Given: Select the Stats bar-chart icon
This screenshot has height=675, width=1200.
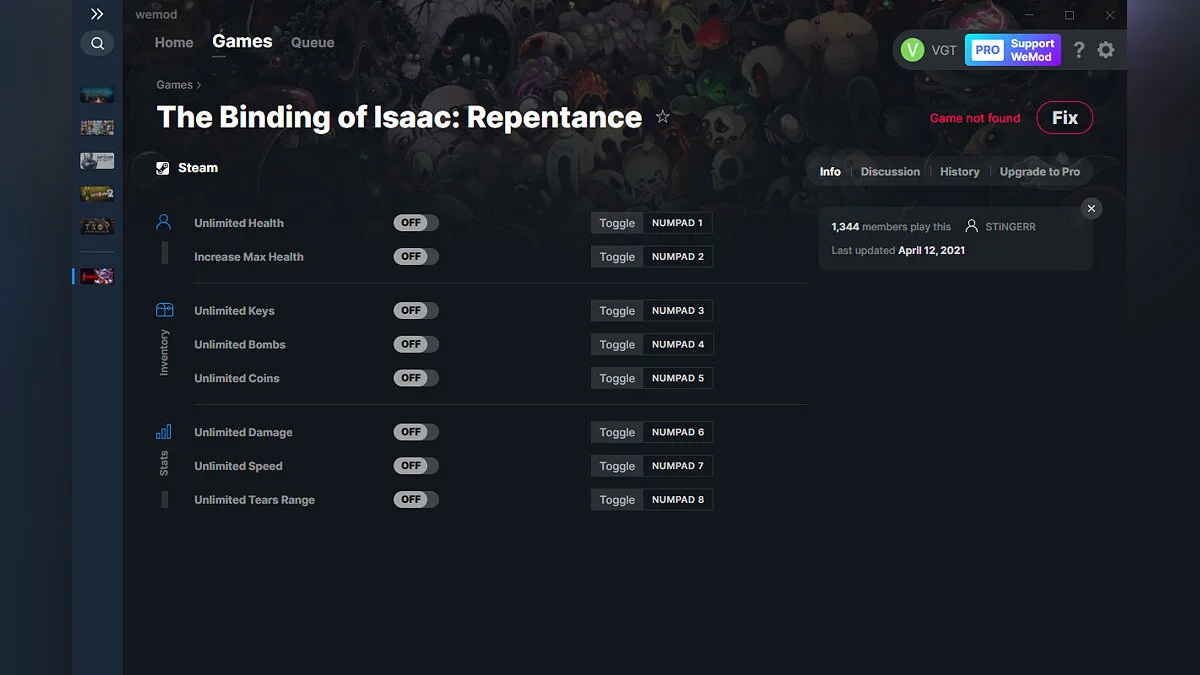Looking at the screenshot, I should point(163,431).
